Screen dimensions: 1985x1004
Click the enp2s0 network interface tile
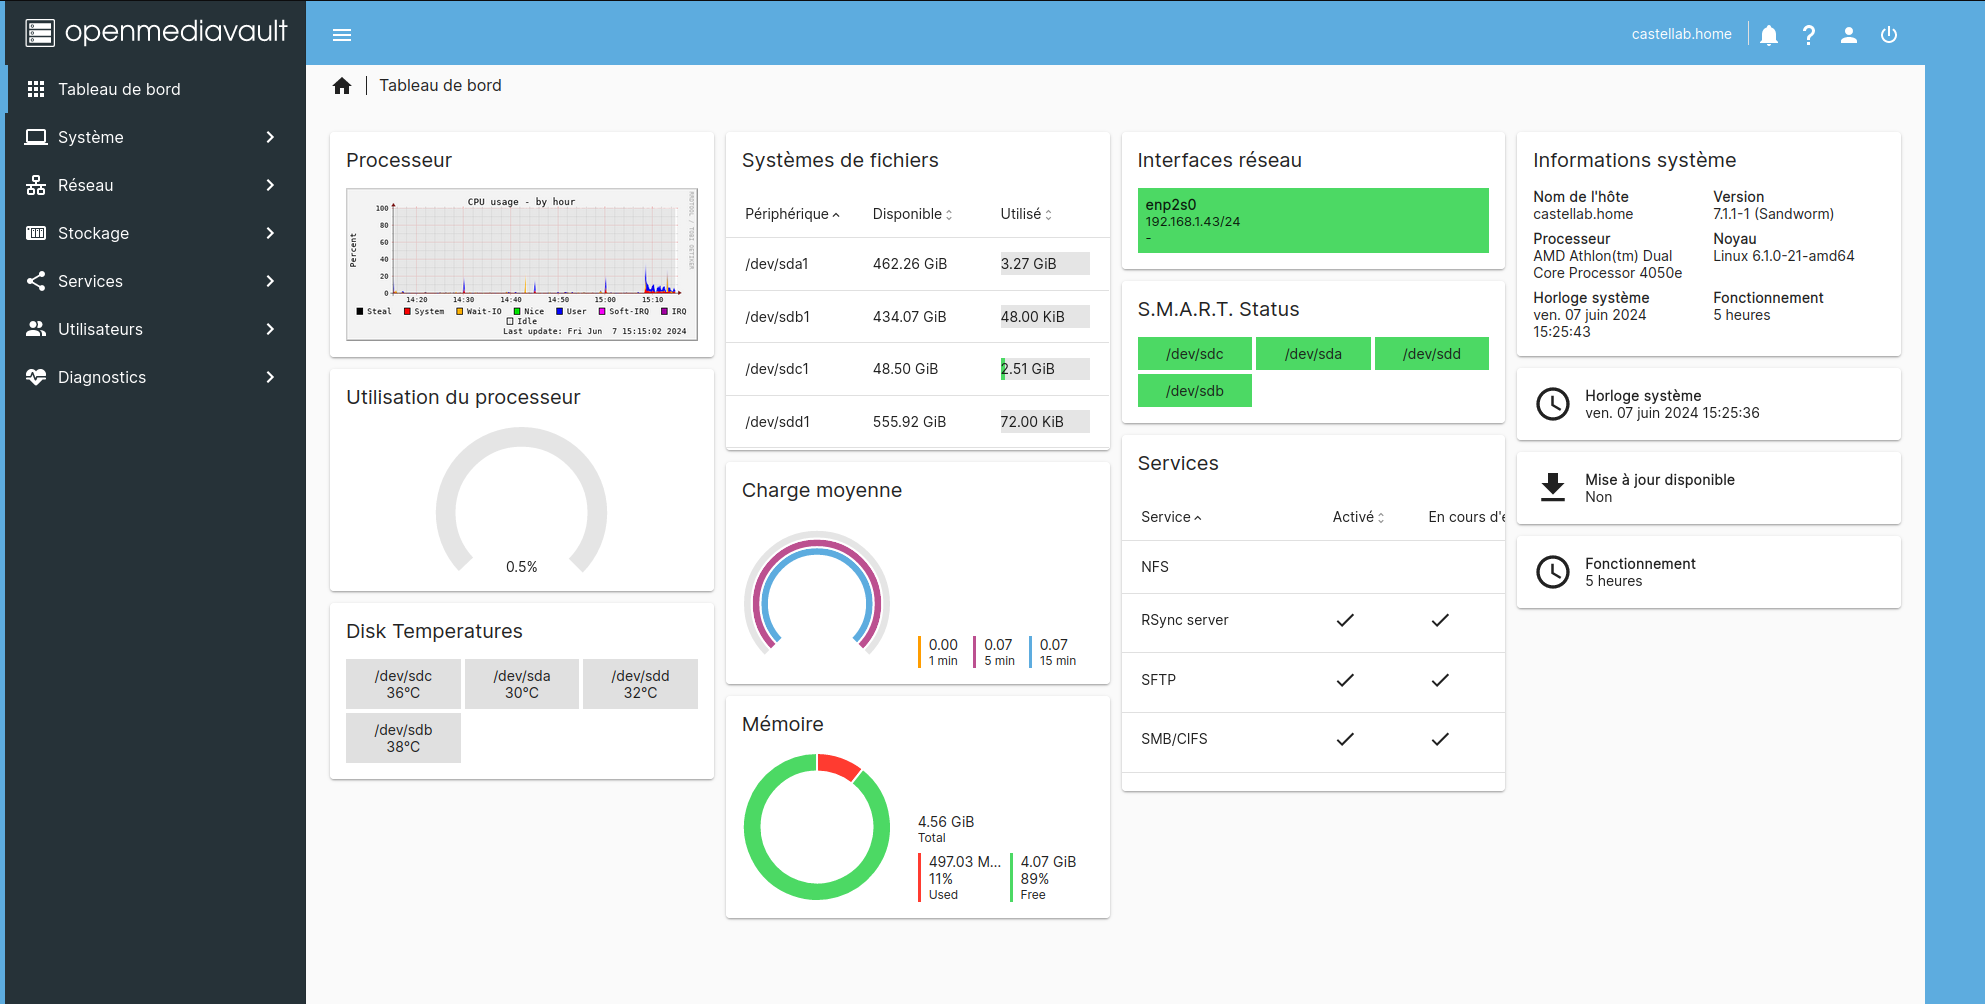point(1312,221)
